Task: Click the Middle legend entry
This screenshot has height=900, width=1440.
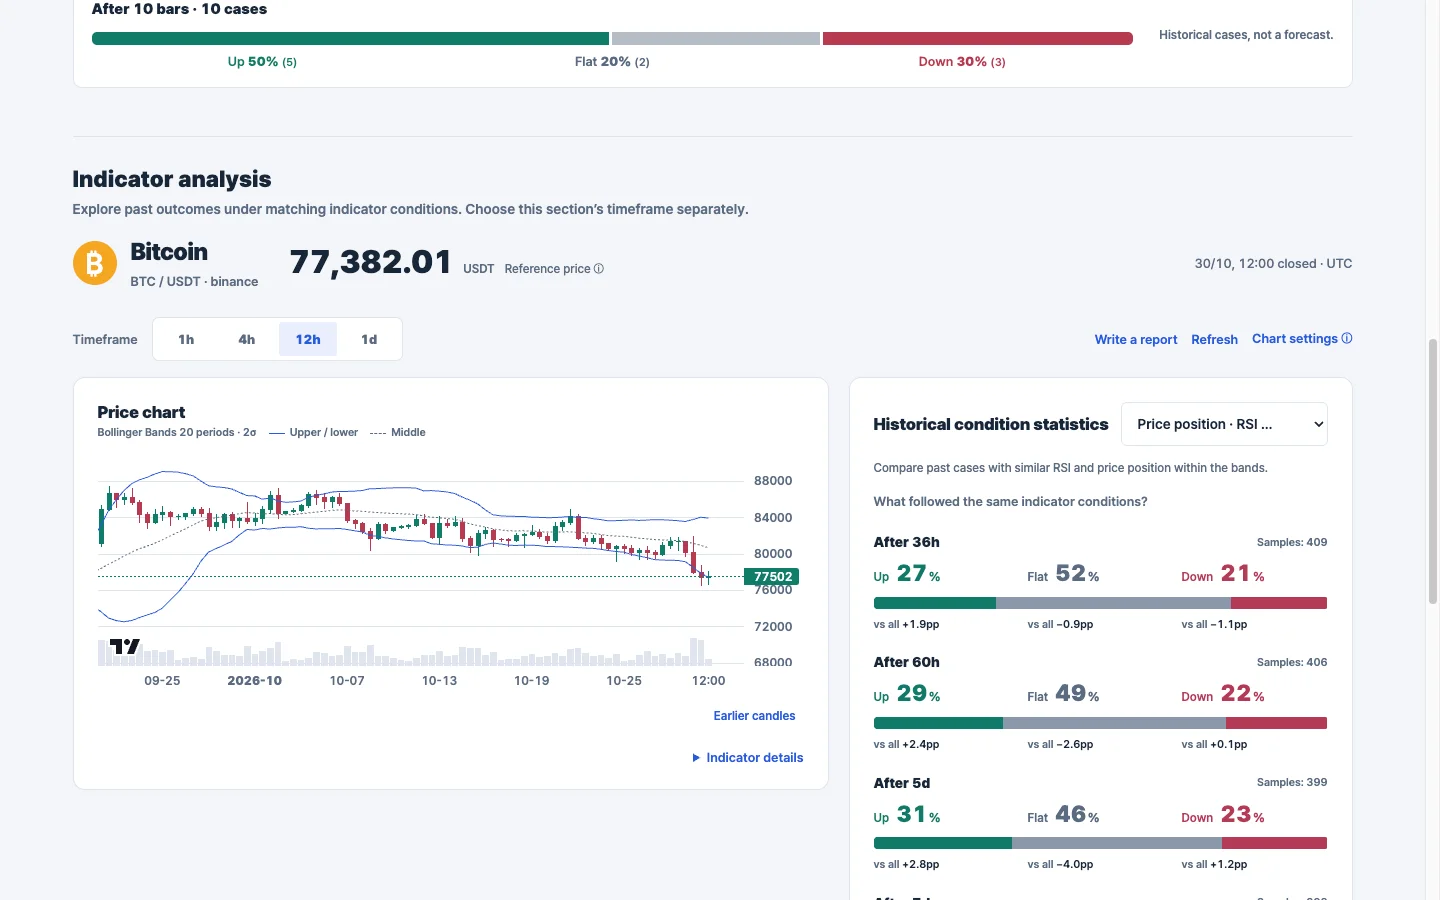Action: tap(398, 433)
